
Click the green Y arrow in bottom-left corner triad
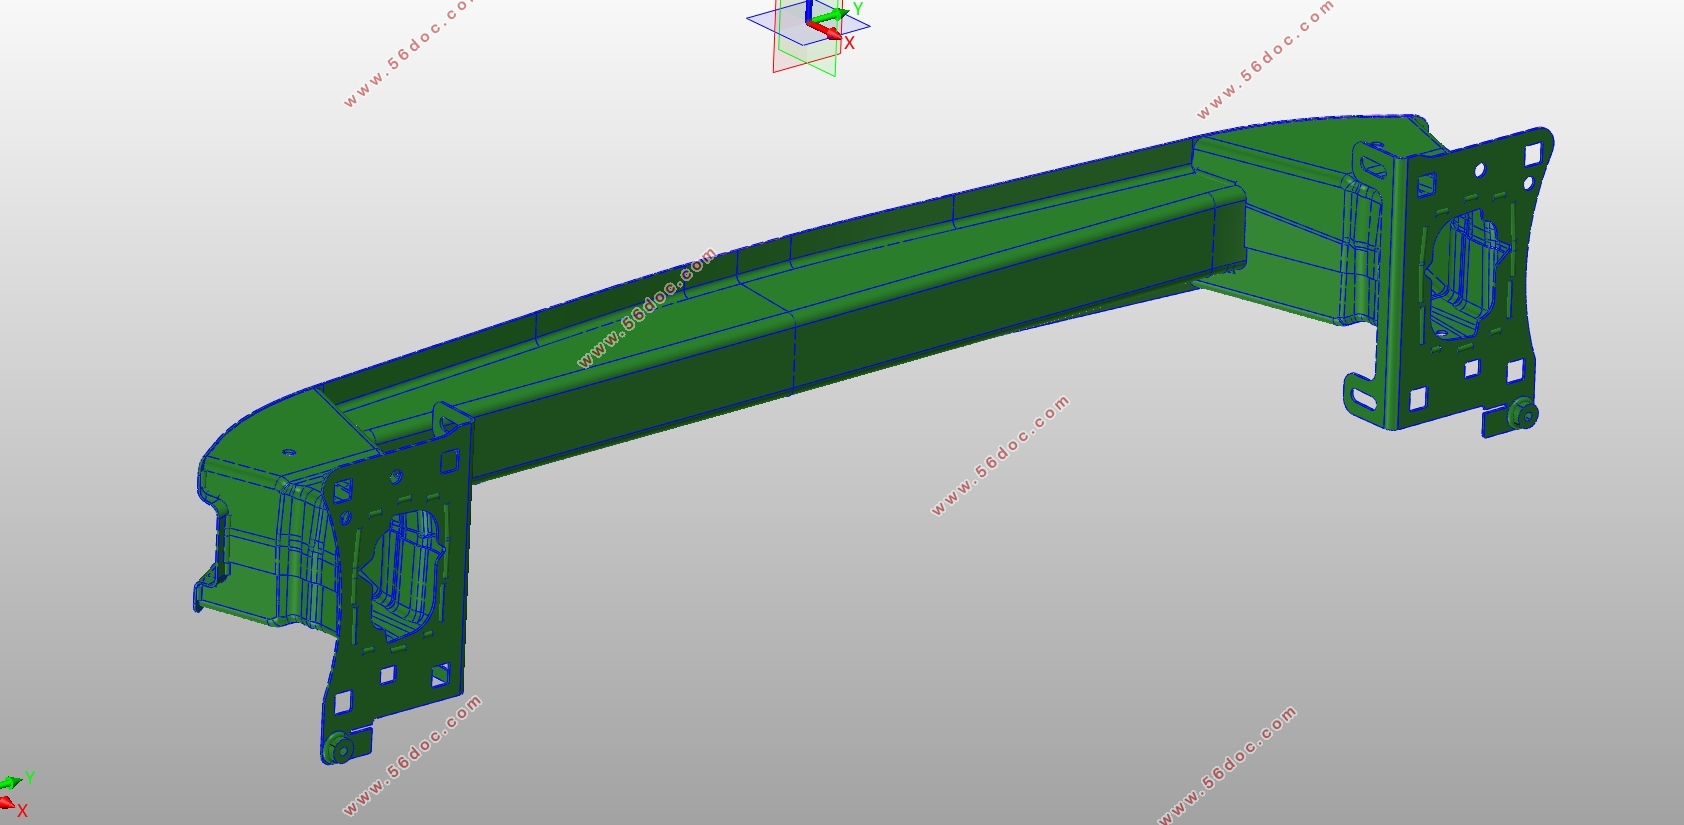tap(13, 782)
